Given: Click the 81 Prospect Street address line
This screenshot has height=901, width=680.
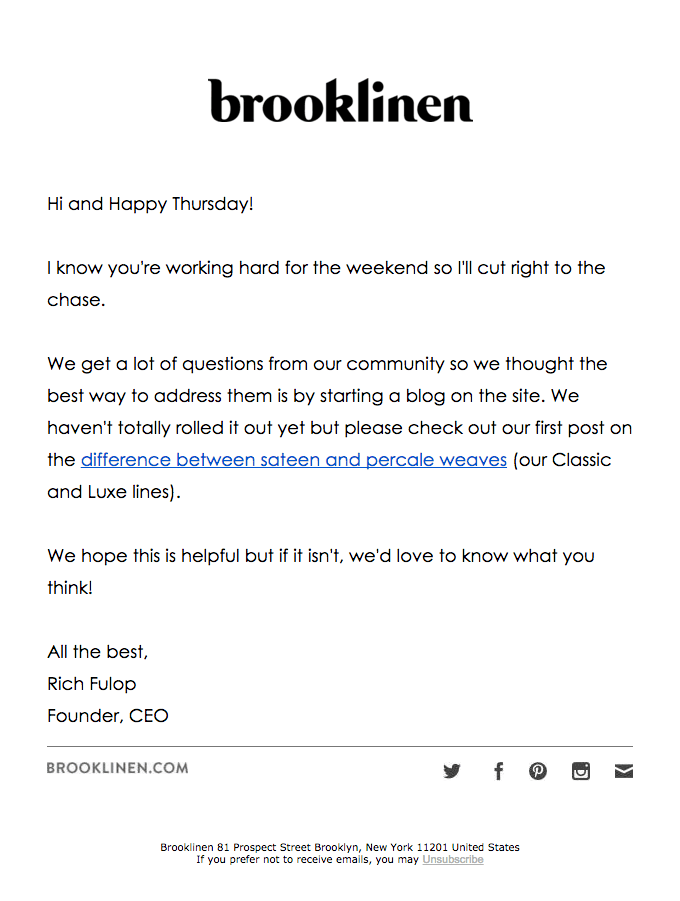Looking at the screenshot, I should [x=340, y=847].
